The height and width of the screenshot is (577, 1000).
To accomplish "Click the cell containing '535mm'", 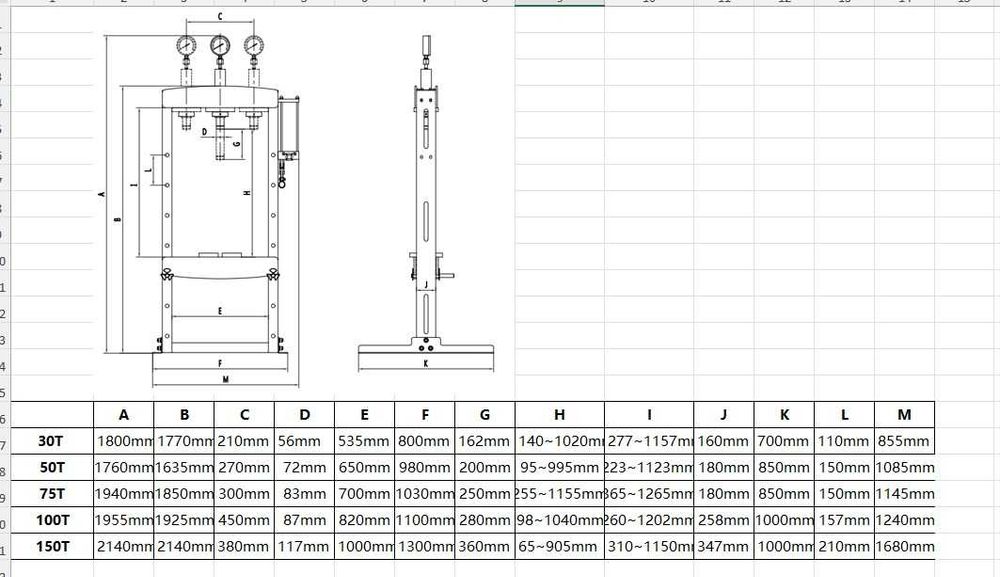I will (365, 441).
